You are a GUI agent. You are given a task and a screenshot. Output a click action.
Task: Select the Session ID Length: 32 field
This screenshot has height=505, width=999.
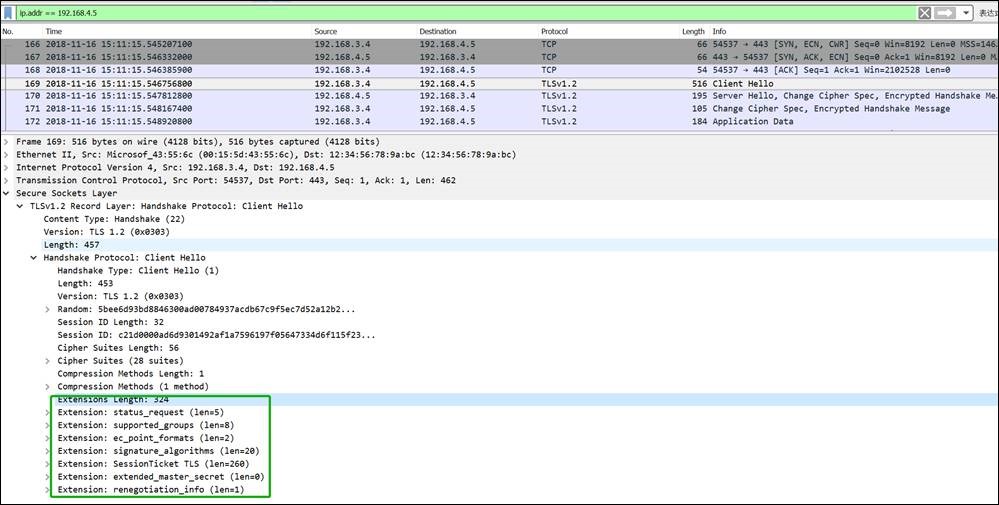click(x=108, y=322)
